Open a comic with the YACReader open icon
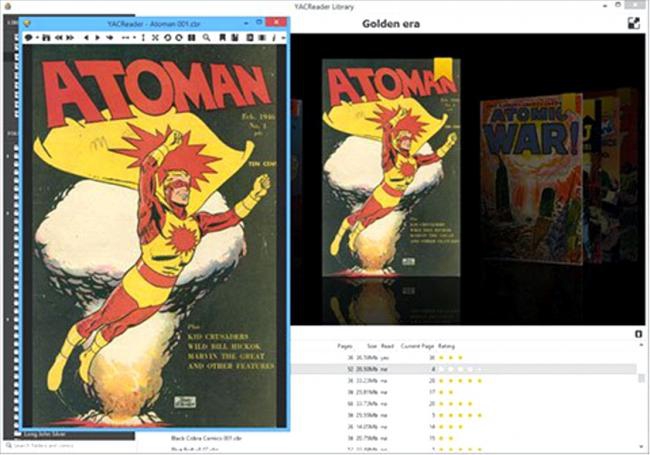The width and height of the screenshot is (650, 455). pyautogui.click(x=28, y=37)
